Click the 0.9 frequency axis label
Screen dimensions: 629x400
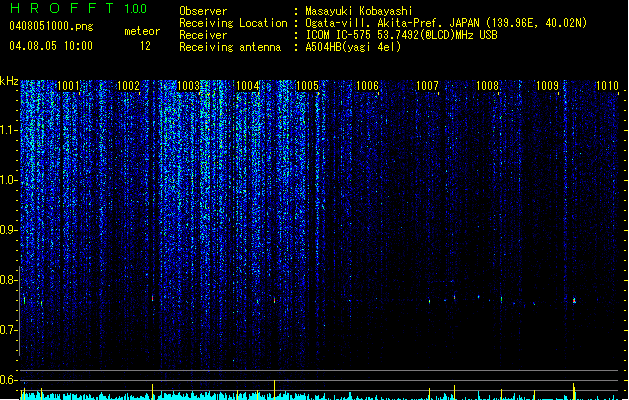coord(9,230)
